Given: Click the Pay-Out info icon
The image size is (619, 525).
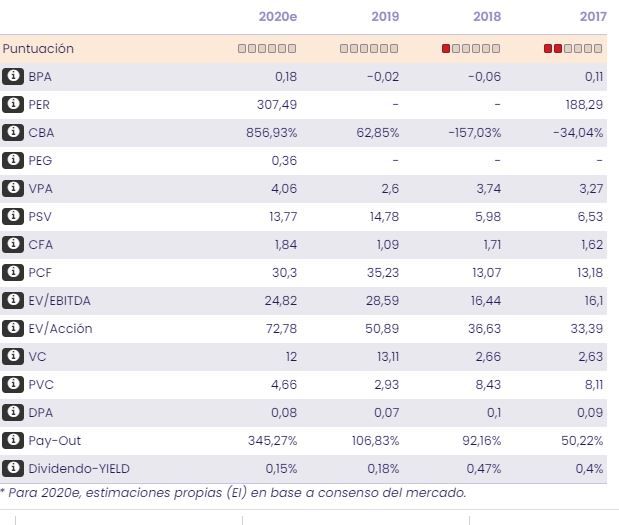Looking at the screenshot, I should click(13, 440).
